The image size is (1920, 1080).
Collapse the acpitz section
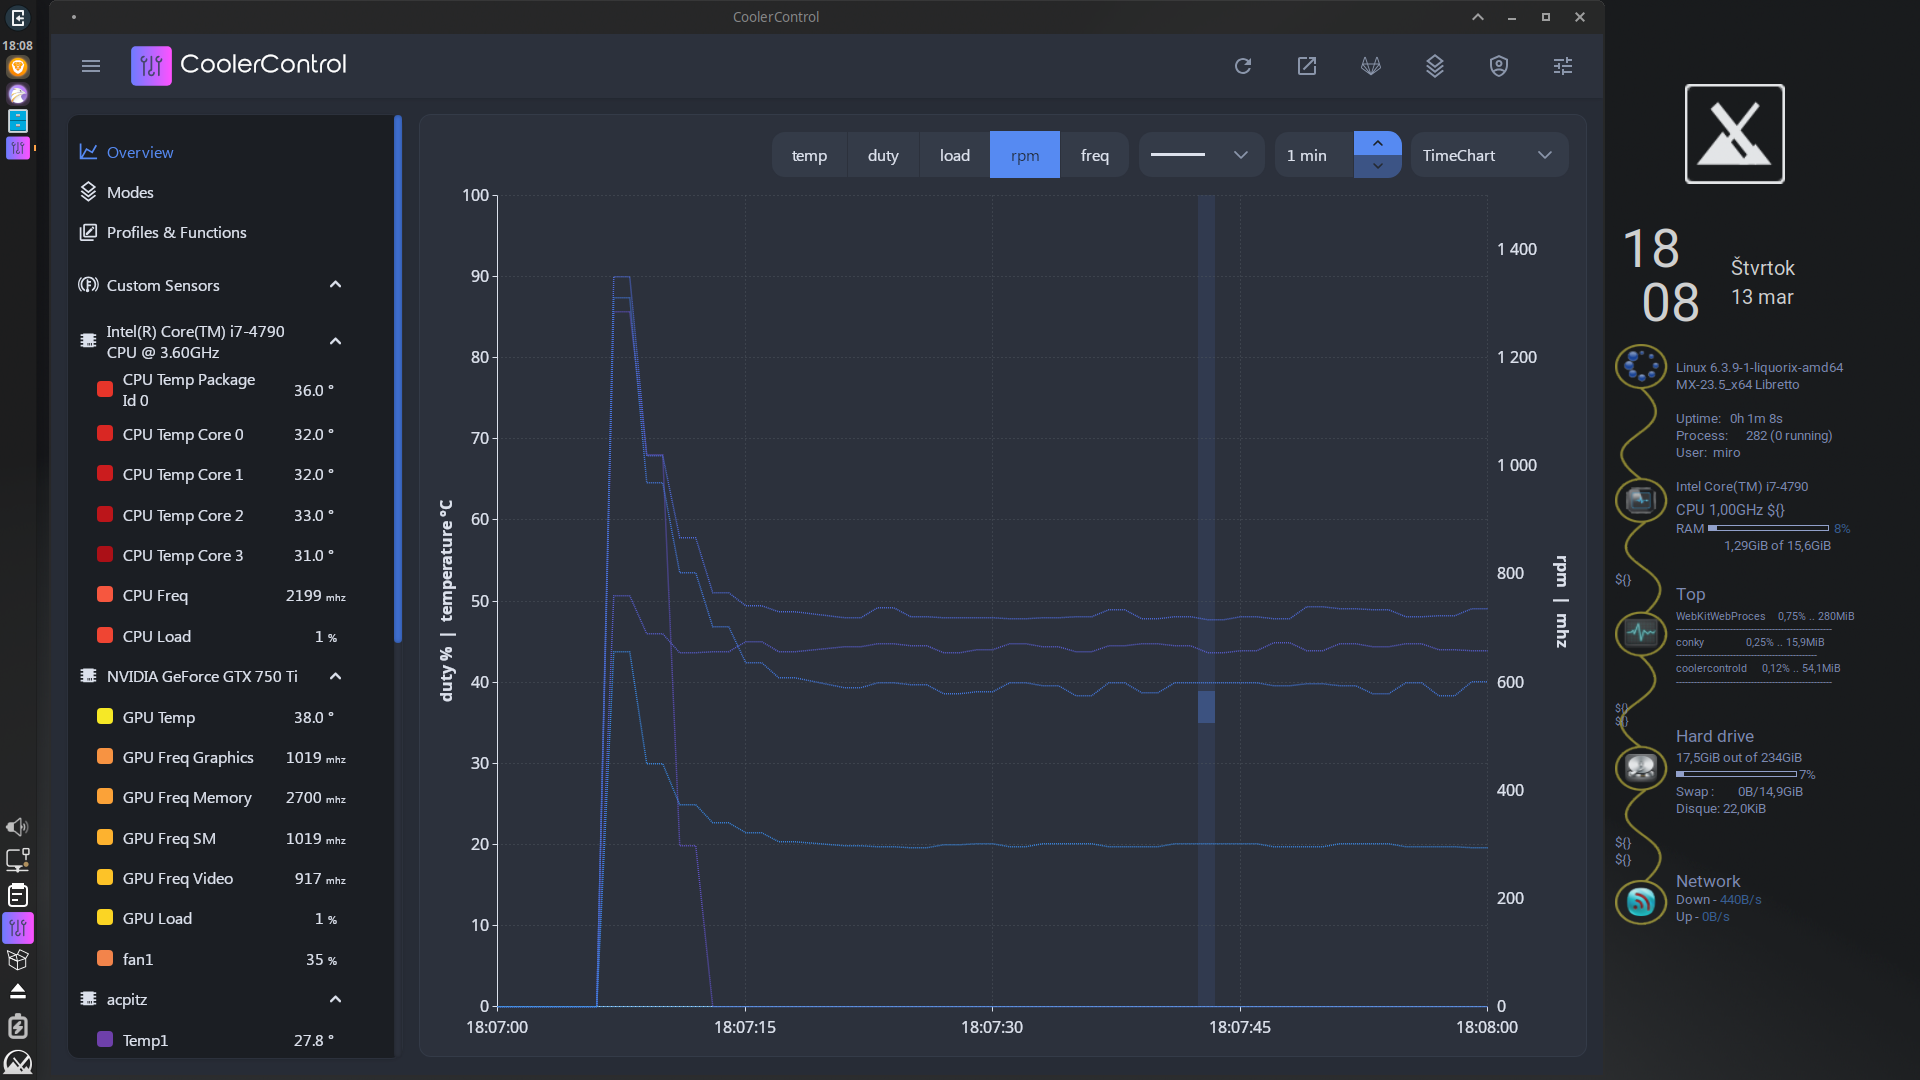(336, 999)
